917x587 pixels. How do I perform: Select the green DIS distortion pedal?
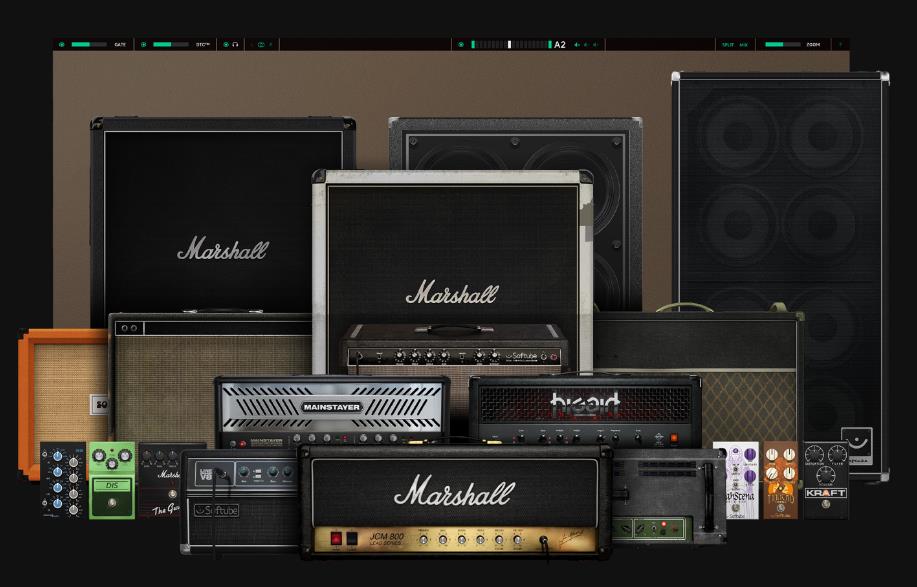[112, 481]
